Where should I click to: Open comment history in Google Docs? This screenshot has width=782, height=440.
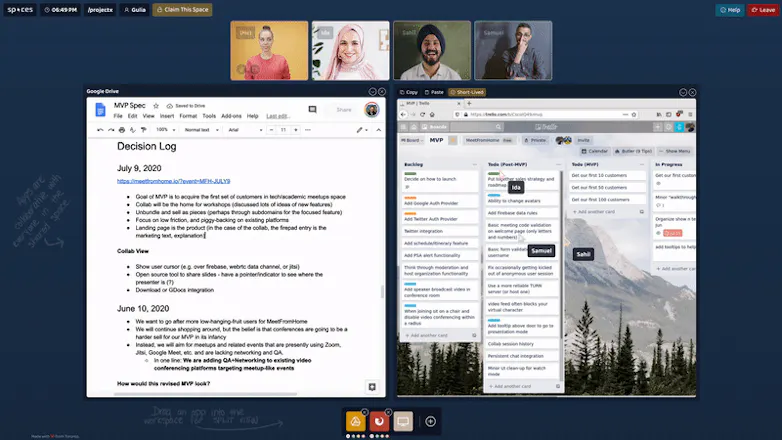click(x=312, y=109)
